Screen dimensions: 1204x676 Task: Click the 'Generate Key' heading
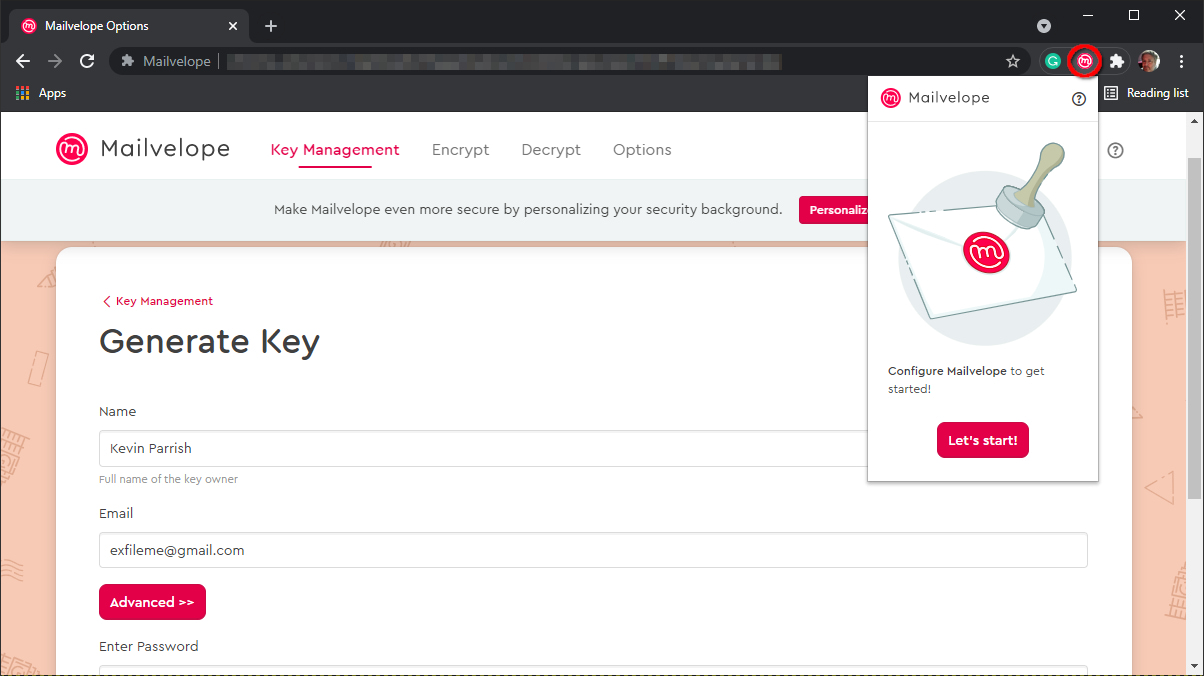209,342
